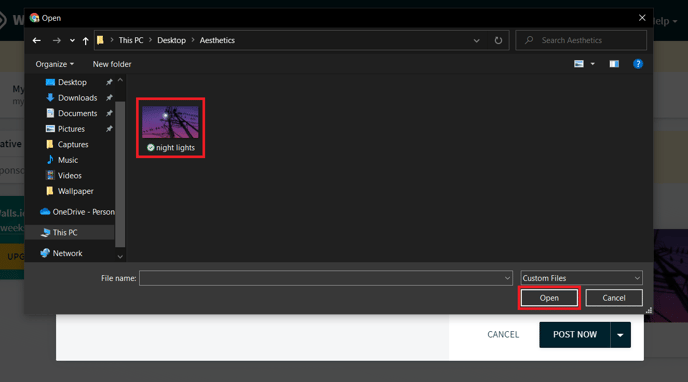The image size is (688, 382).
Task: Open Downloads in navigation pane
Action: 77,98
